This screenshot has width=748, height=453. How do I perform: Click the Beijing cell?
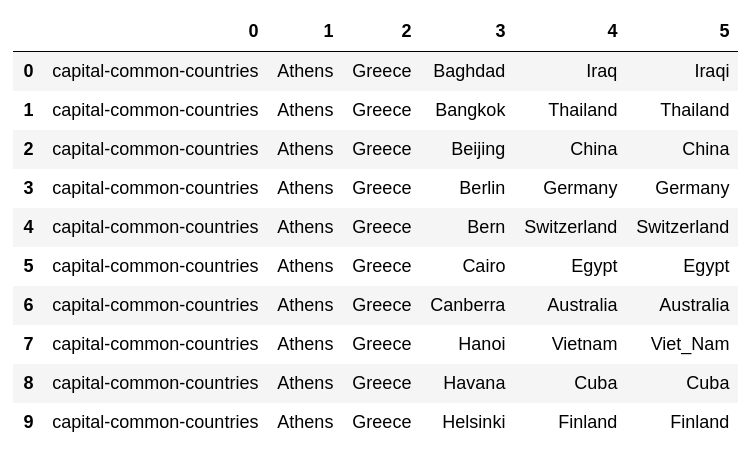click(x=478, y=149)
